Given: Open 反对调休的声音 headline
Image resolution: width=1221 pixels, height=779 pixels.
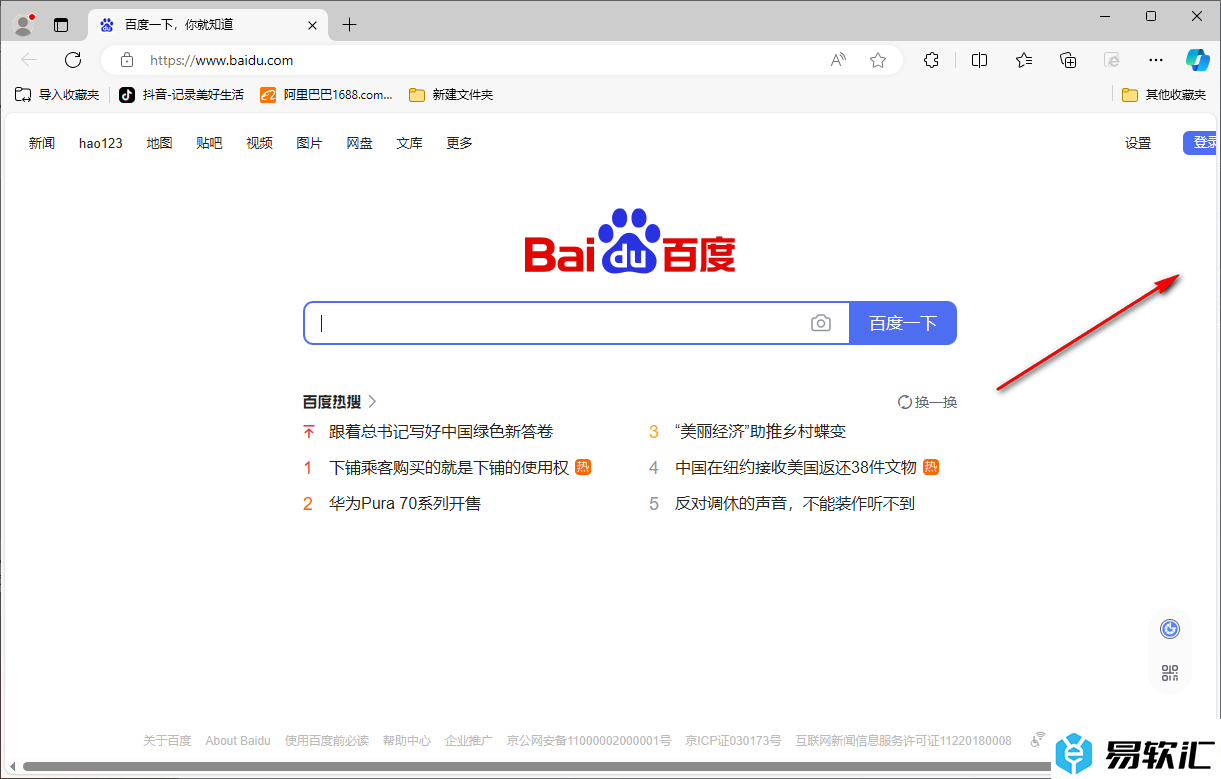Looking at the screenshot, I should [795, 504].
